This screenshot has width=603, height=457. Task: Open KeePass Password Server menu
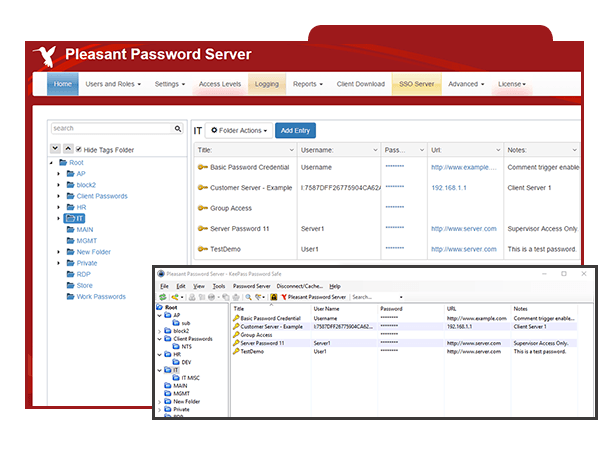[x=252, y=286]
